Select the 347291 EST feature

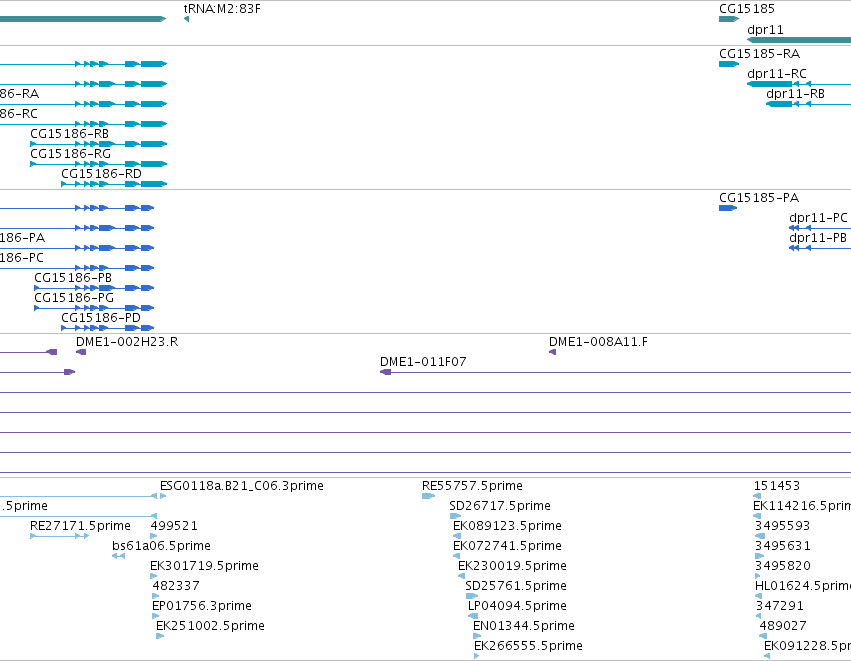point(779,606)
